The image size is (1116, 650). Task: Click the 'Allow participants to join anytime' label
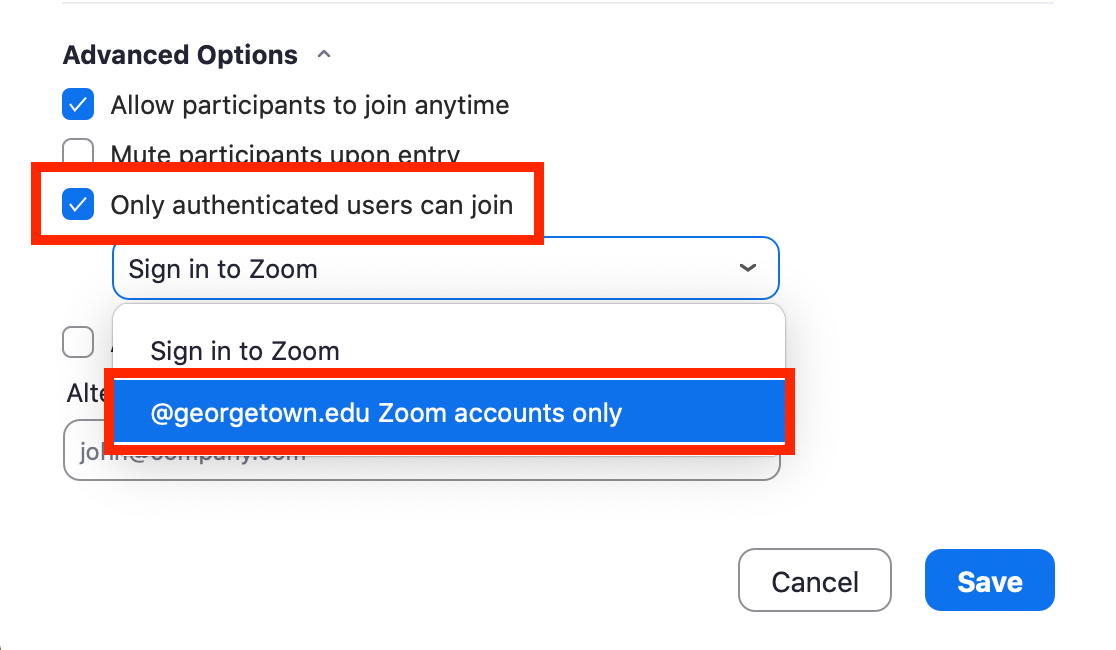[309, 105]
